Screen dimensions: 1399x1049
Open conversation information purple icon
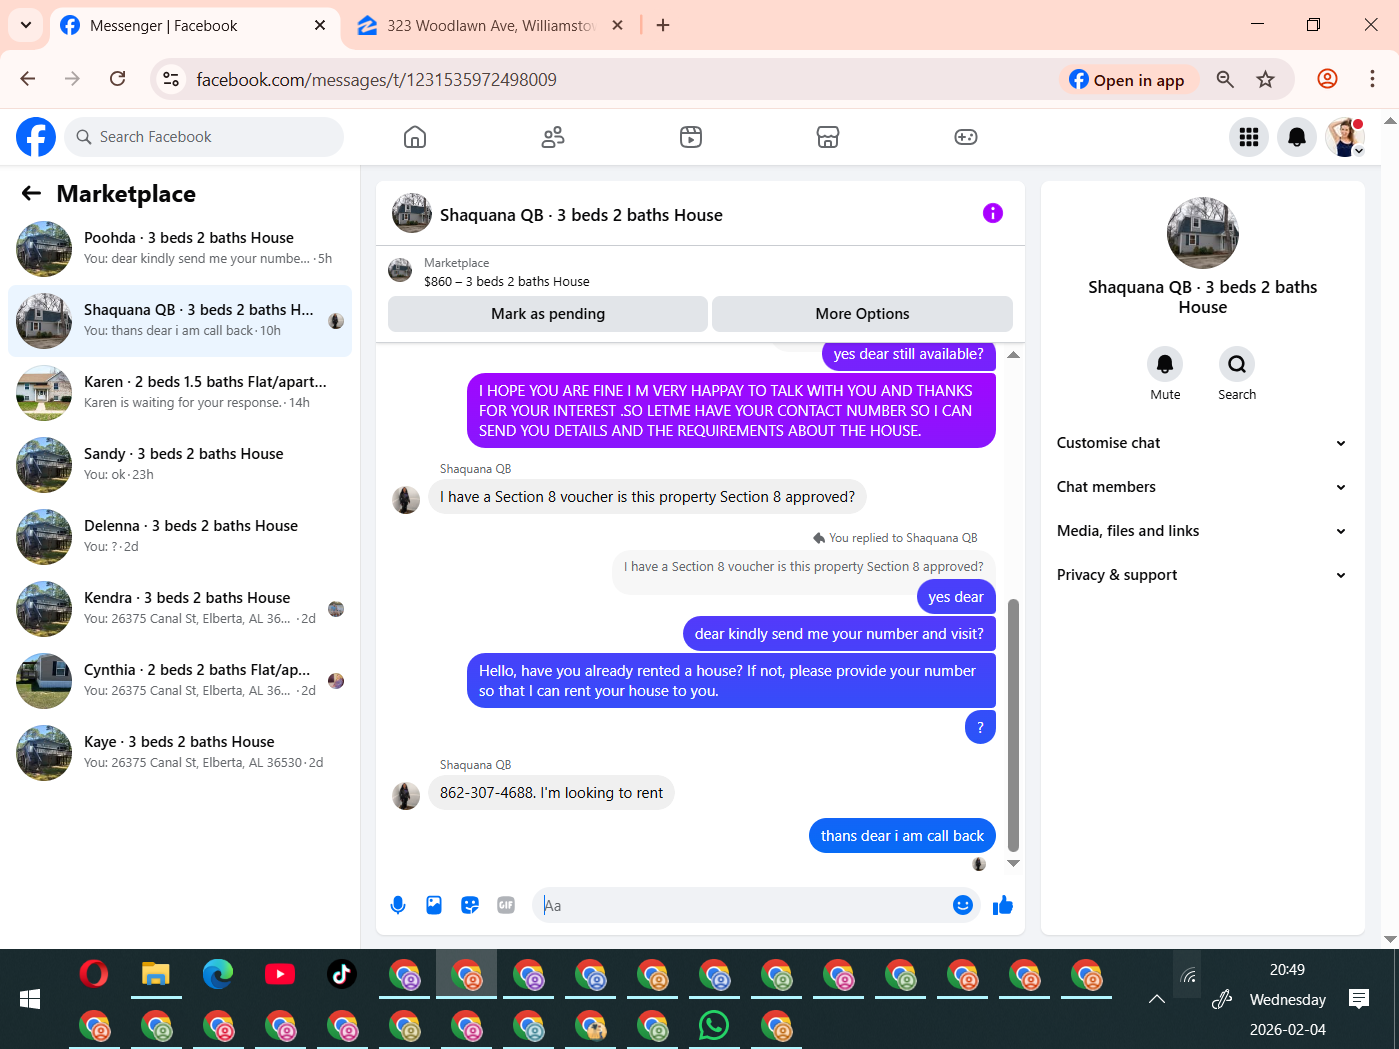tap(993, 213)
